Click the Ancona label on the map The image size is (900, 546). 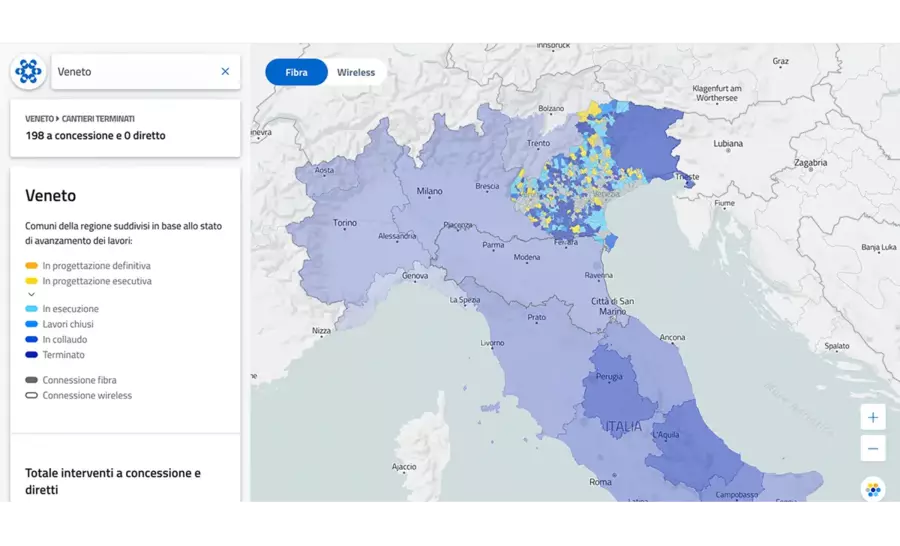point(672,338)
